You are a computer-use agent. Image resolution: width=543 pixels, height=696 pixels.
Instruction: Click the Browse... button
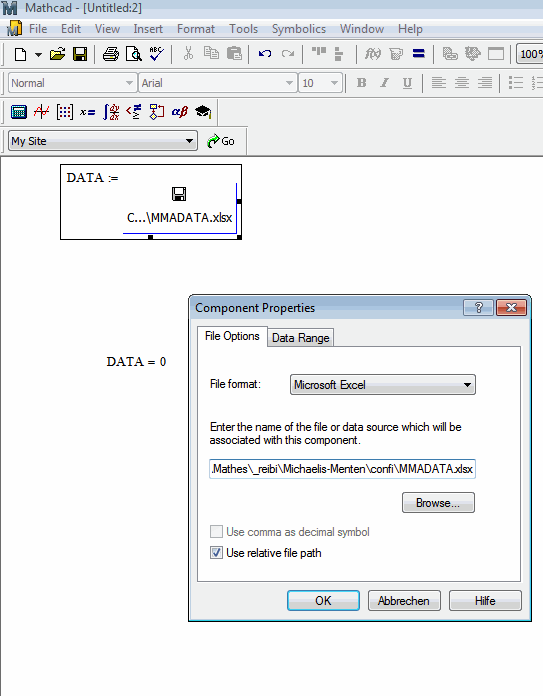click(438, 502)
